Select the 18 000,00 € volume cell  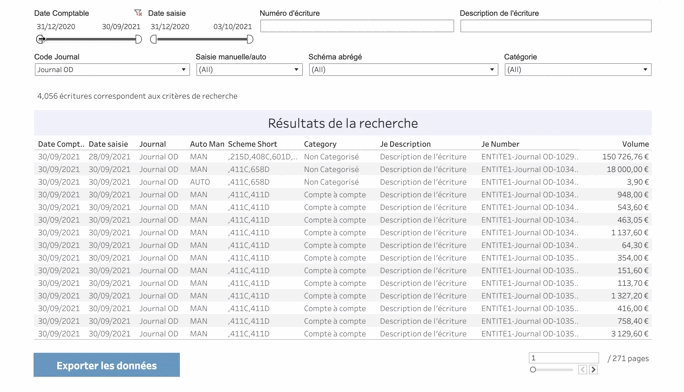(627, 169)
